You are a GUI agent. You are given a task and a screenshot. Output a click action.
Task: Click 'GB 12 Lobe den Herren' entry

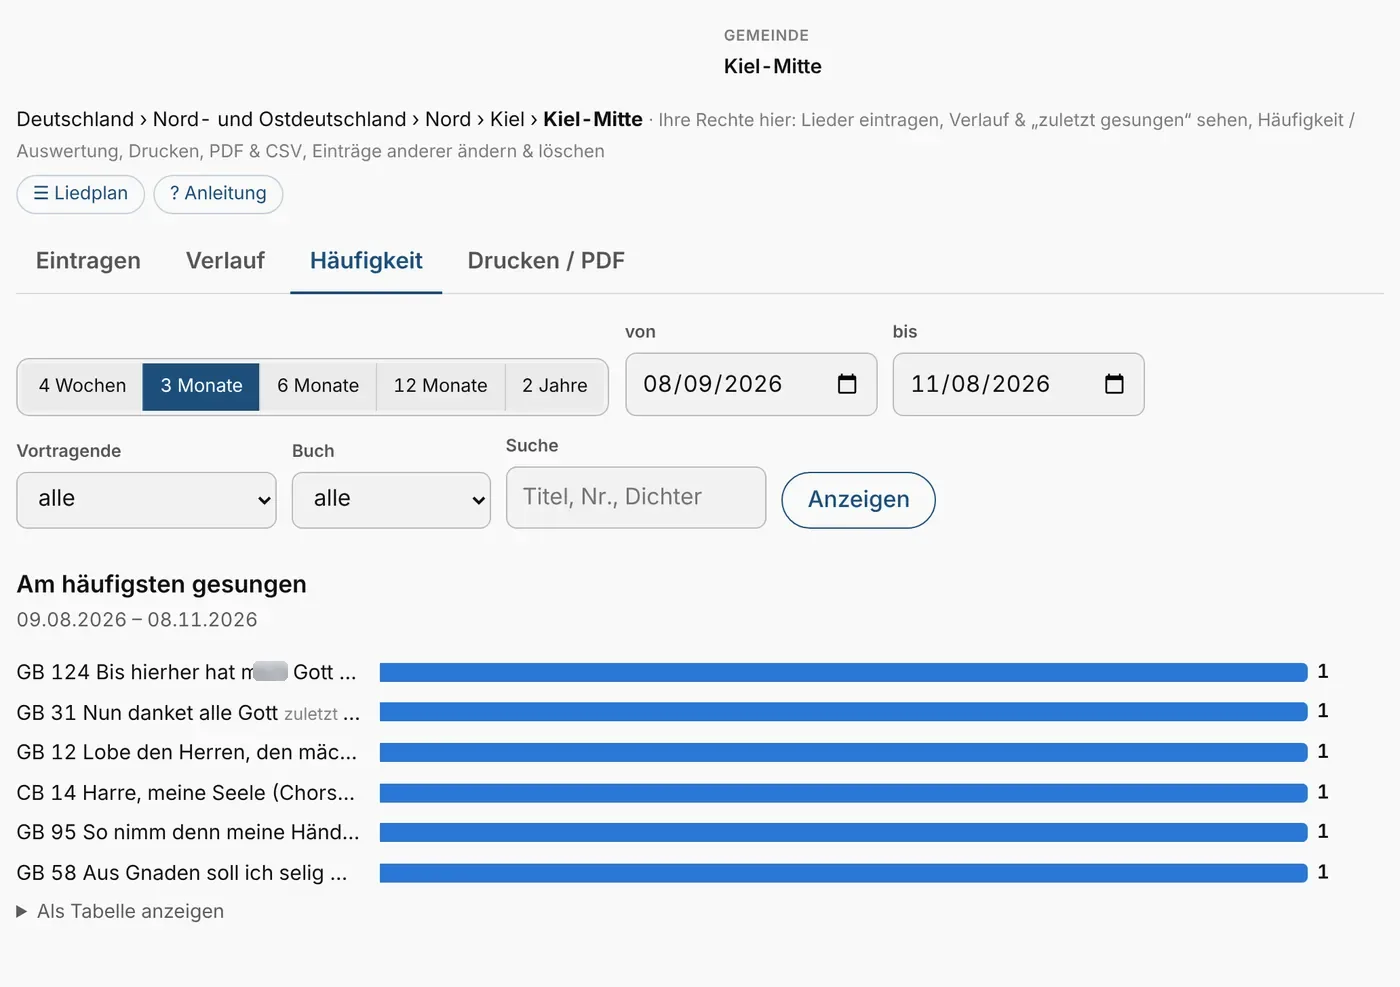tap(187, 753)
